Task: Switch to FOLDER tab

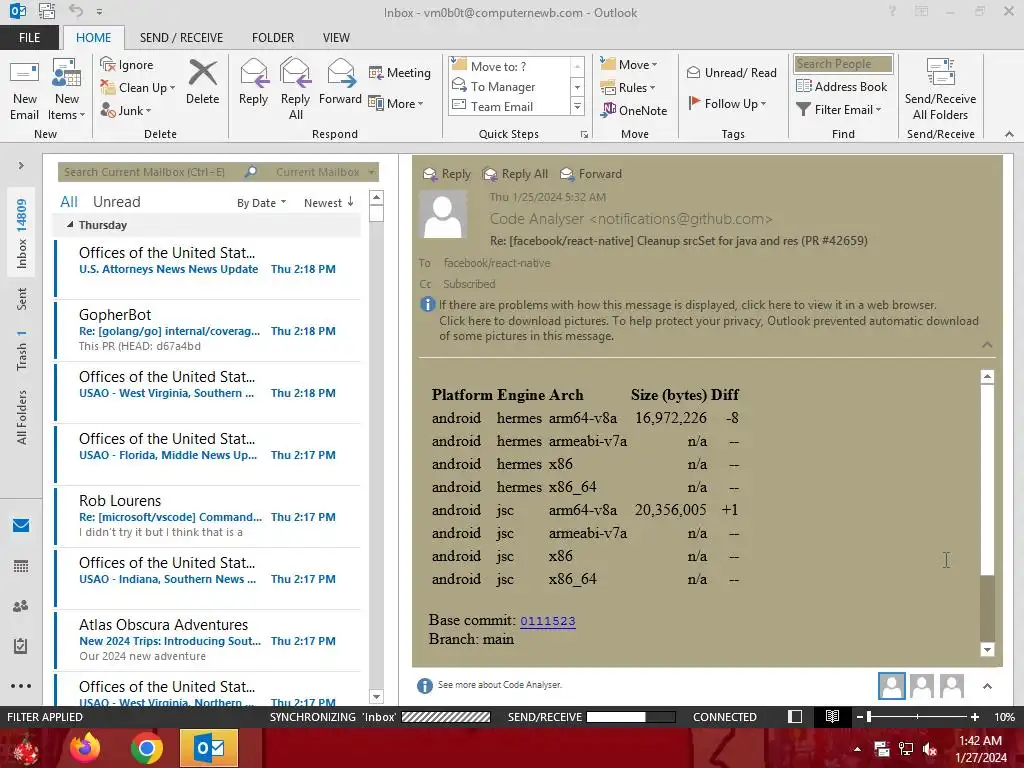Action: pos(273,38)
